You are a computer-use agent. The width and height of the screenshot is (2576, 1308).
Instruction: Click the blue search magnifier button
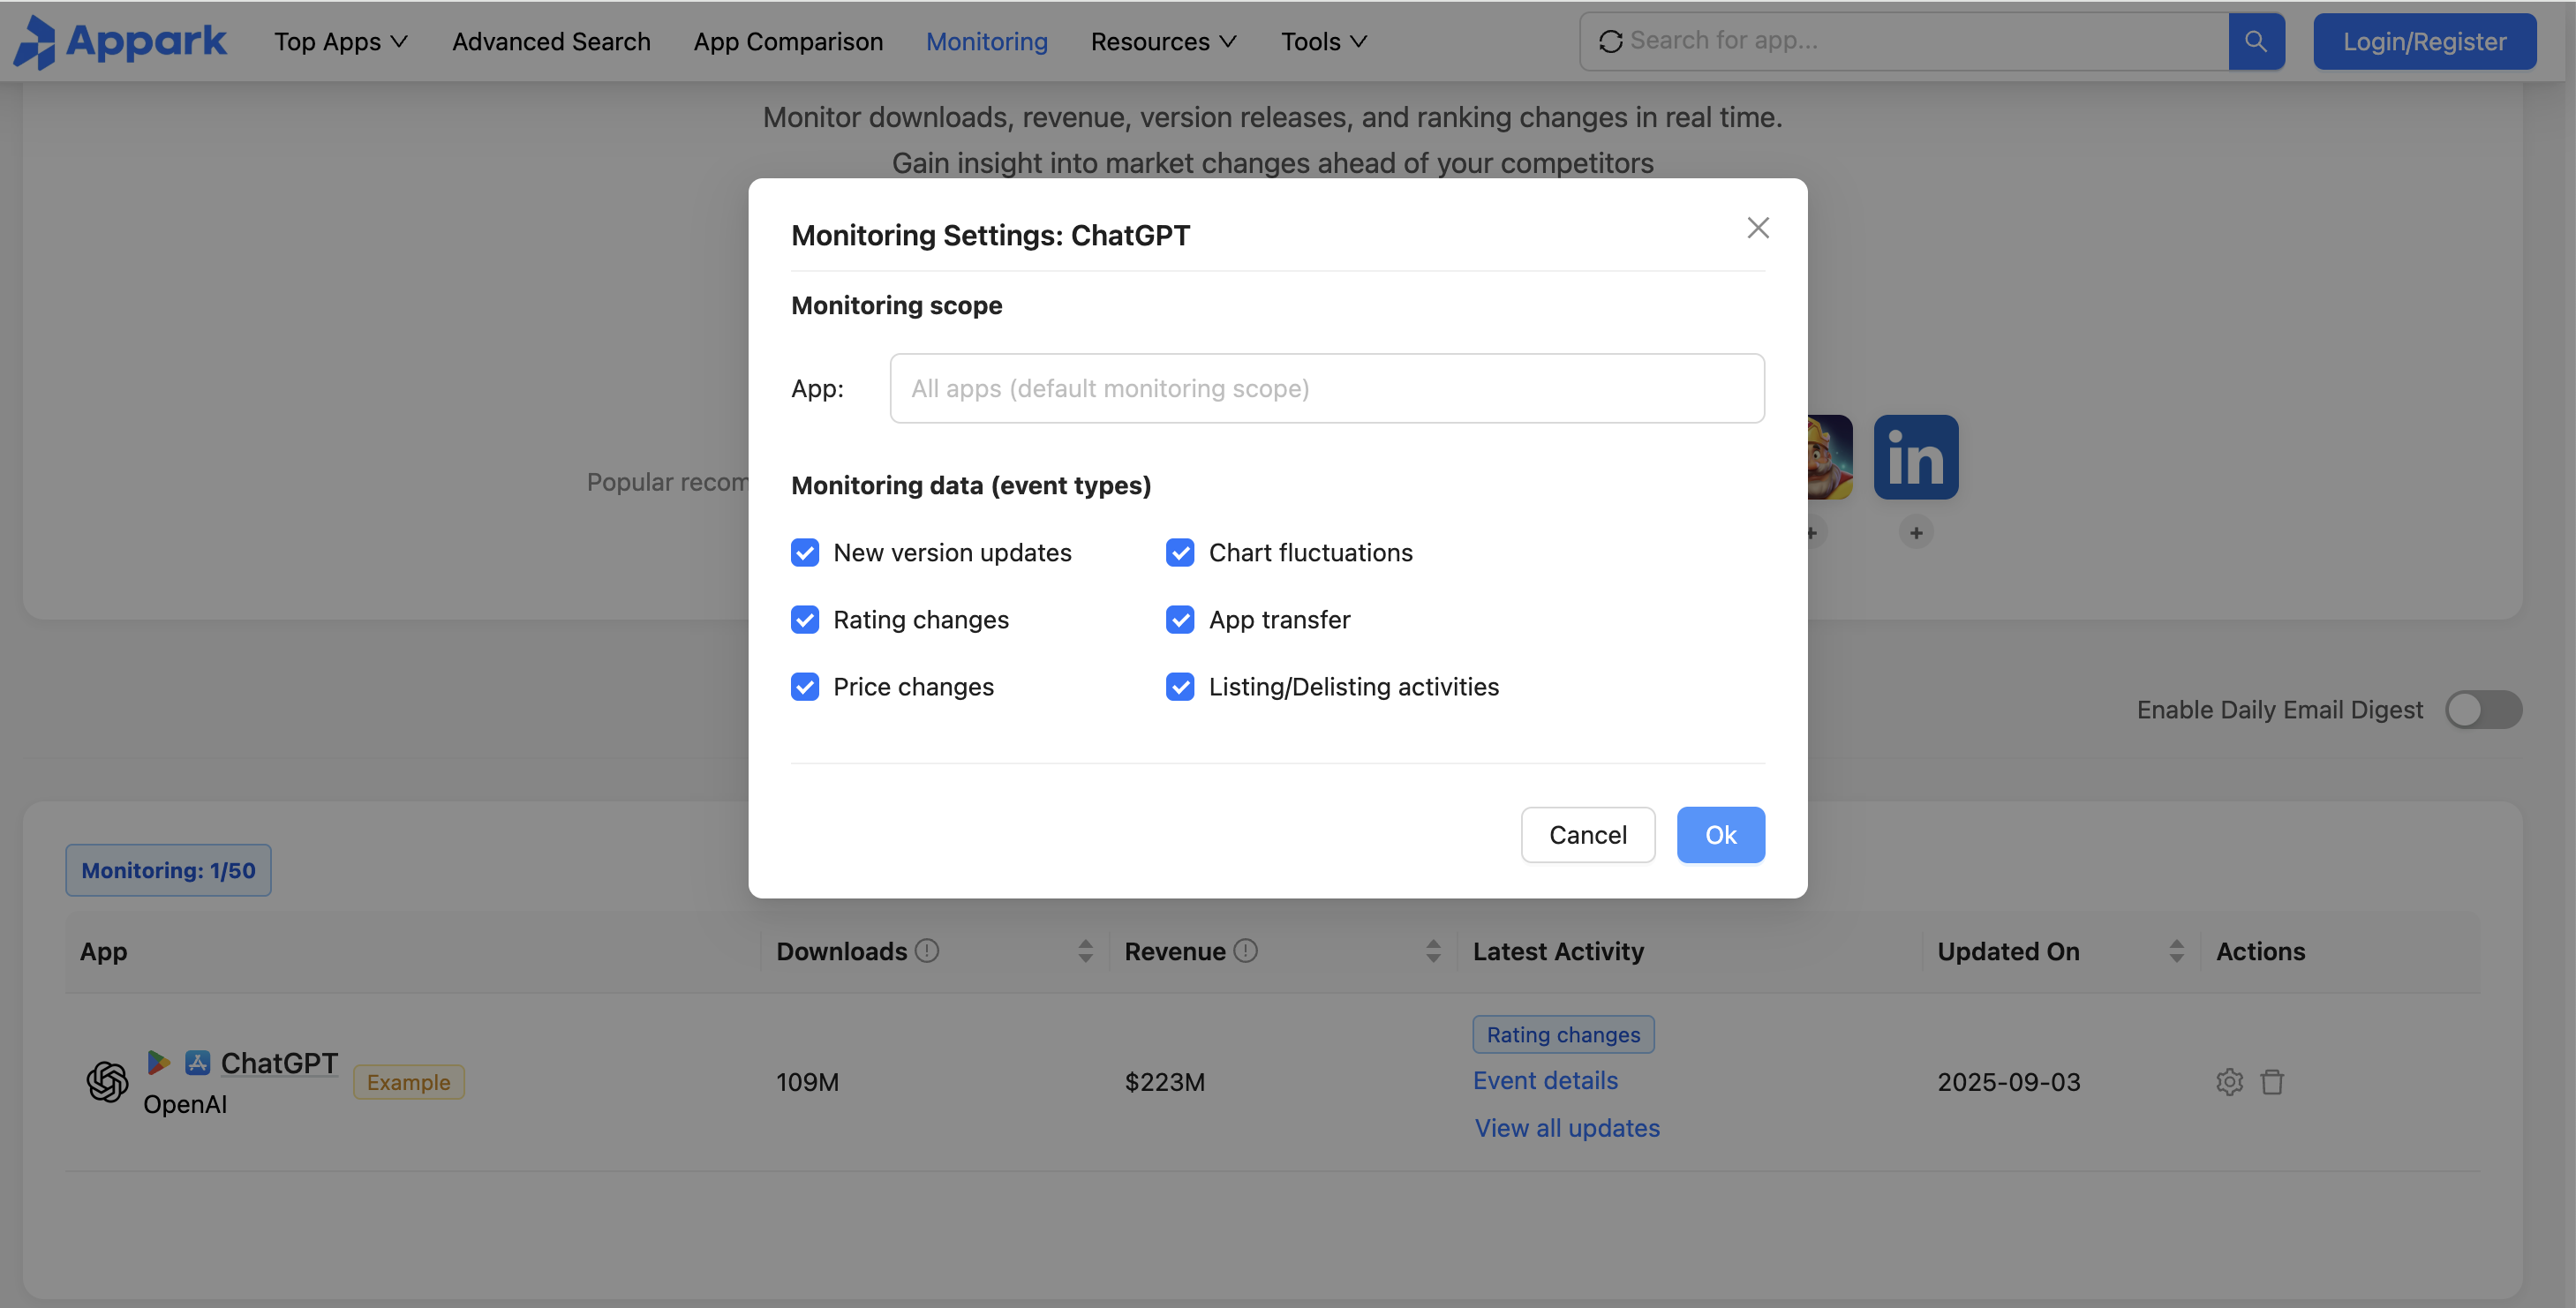pos(2255,41)
